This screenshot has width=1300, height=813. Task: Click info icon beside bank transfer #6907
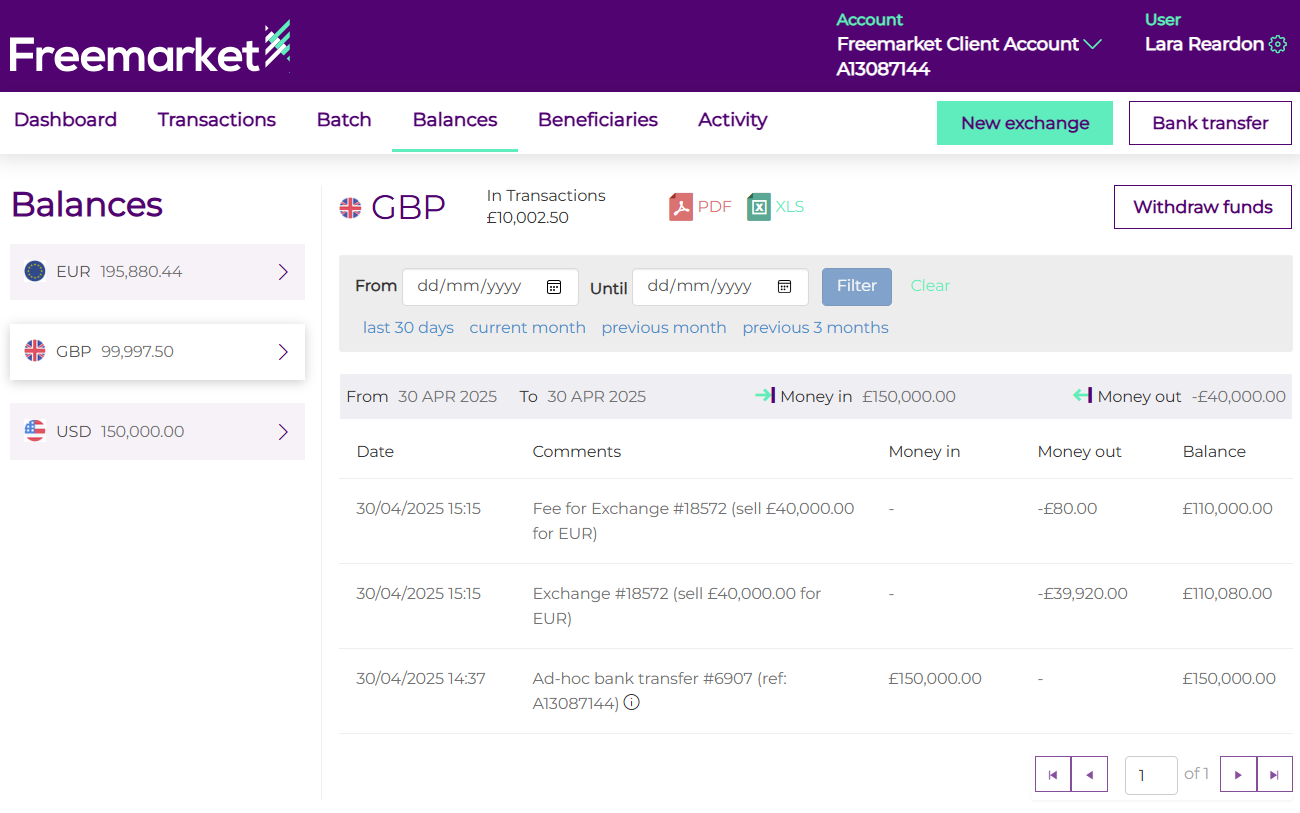pyautogui.click(x=632, y=703)
